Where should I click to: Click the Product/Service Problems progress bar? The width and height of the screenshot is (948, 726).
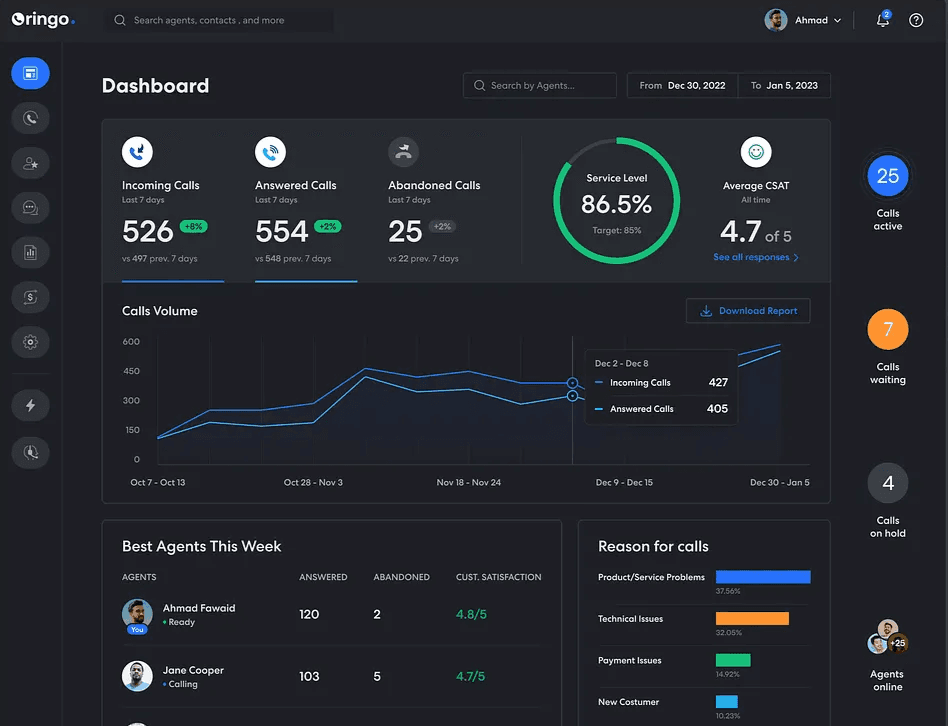click(763, 576)
